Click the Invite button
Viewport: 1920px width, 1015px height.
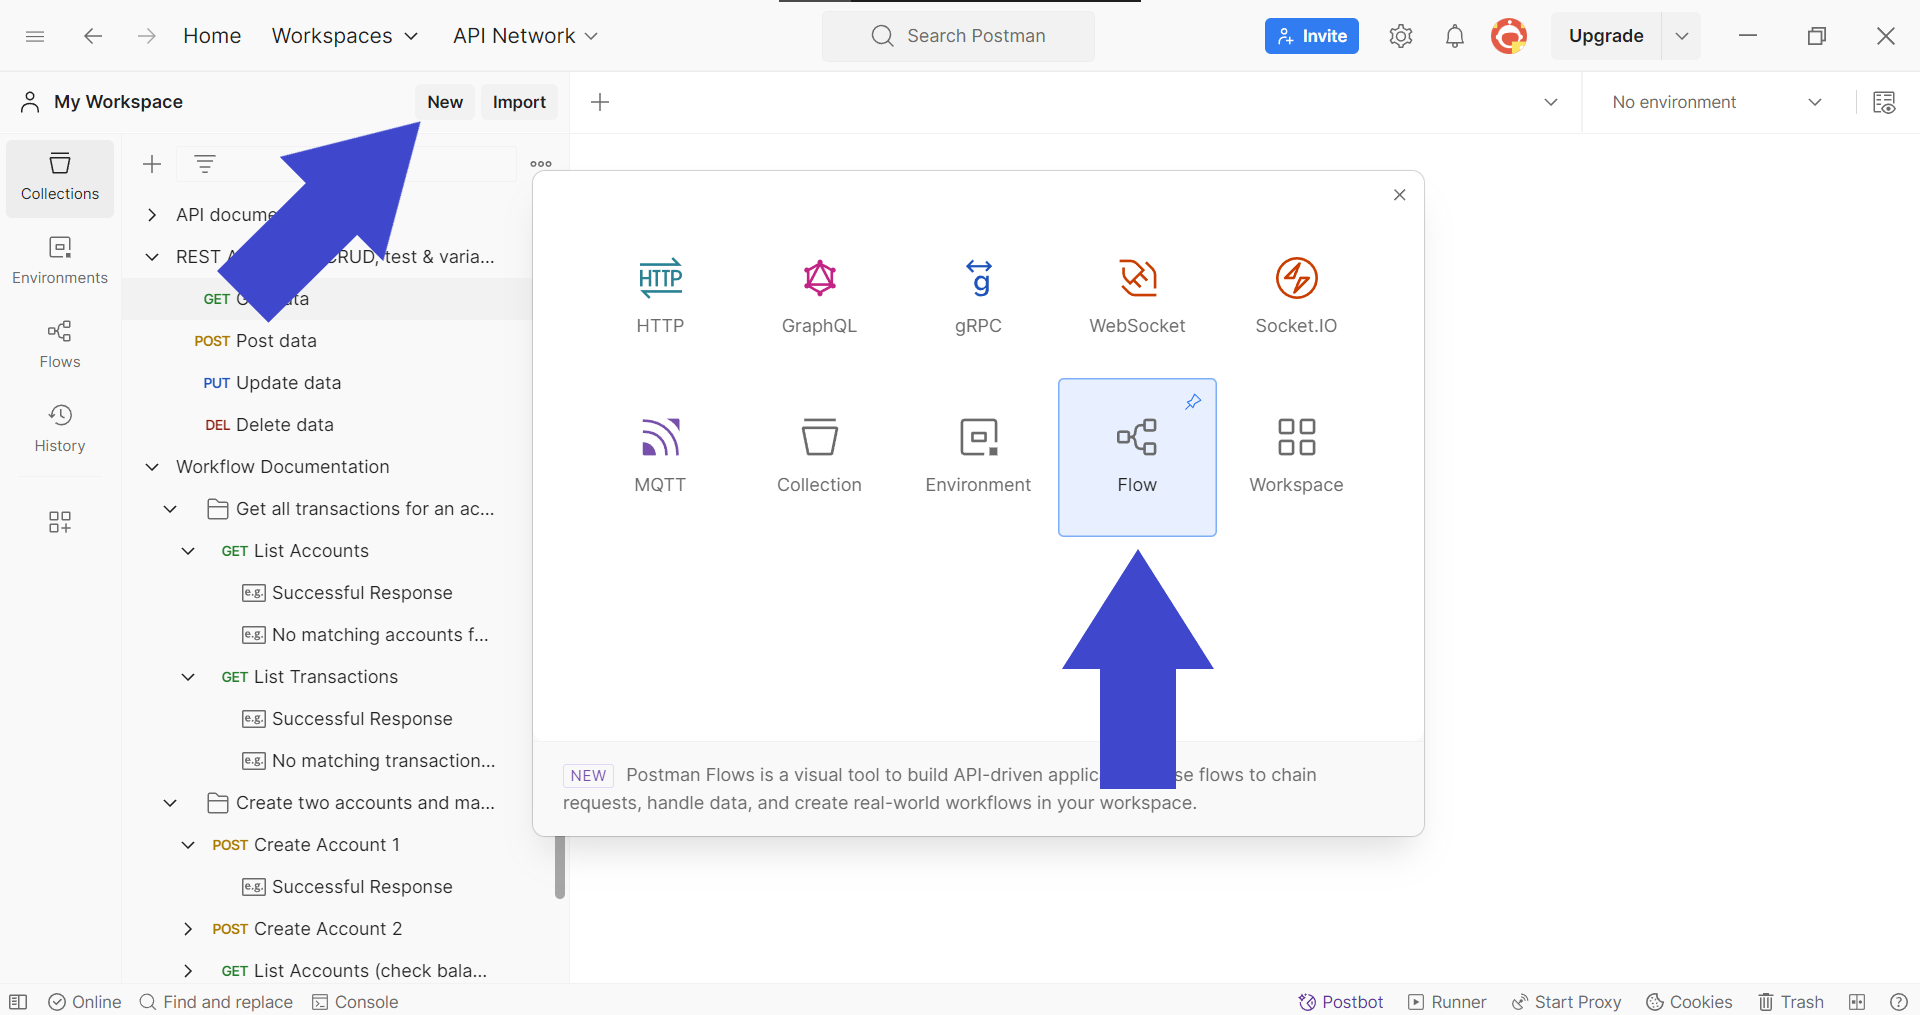coord(1312,36)
